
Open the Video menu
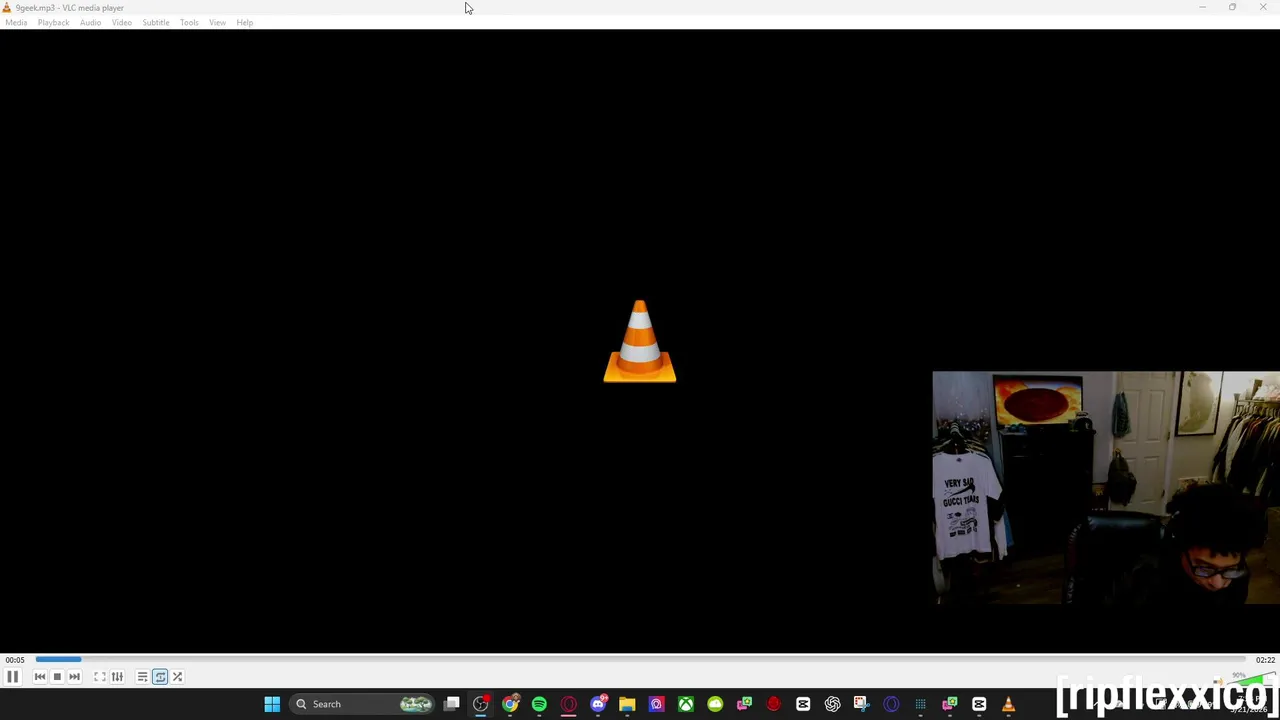(x=121, y=22)
